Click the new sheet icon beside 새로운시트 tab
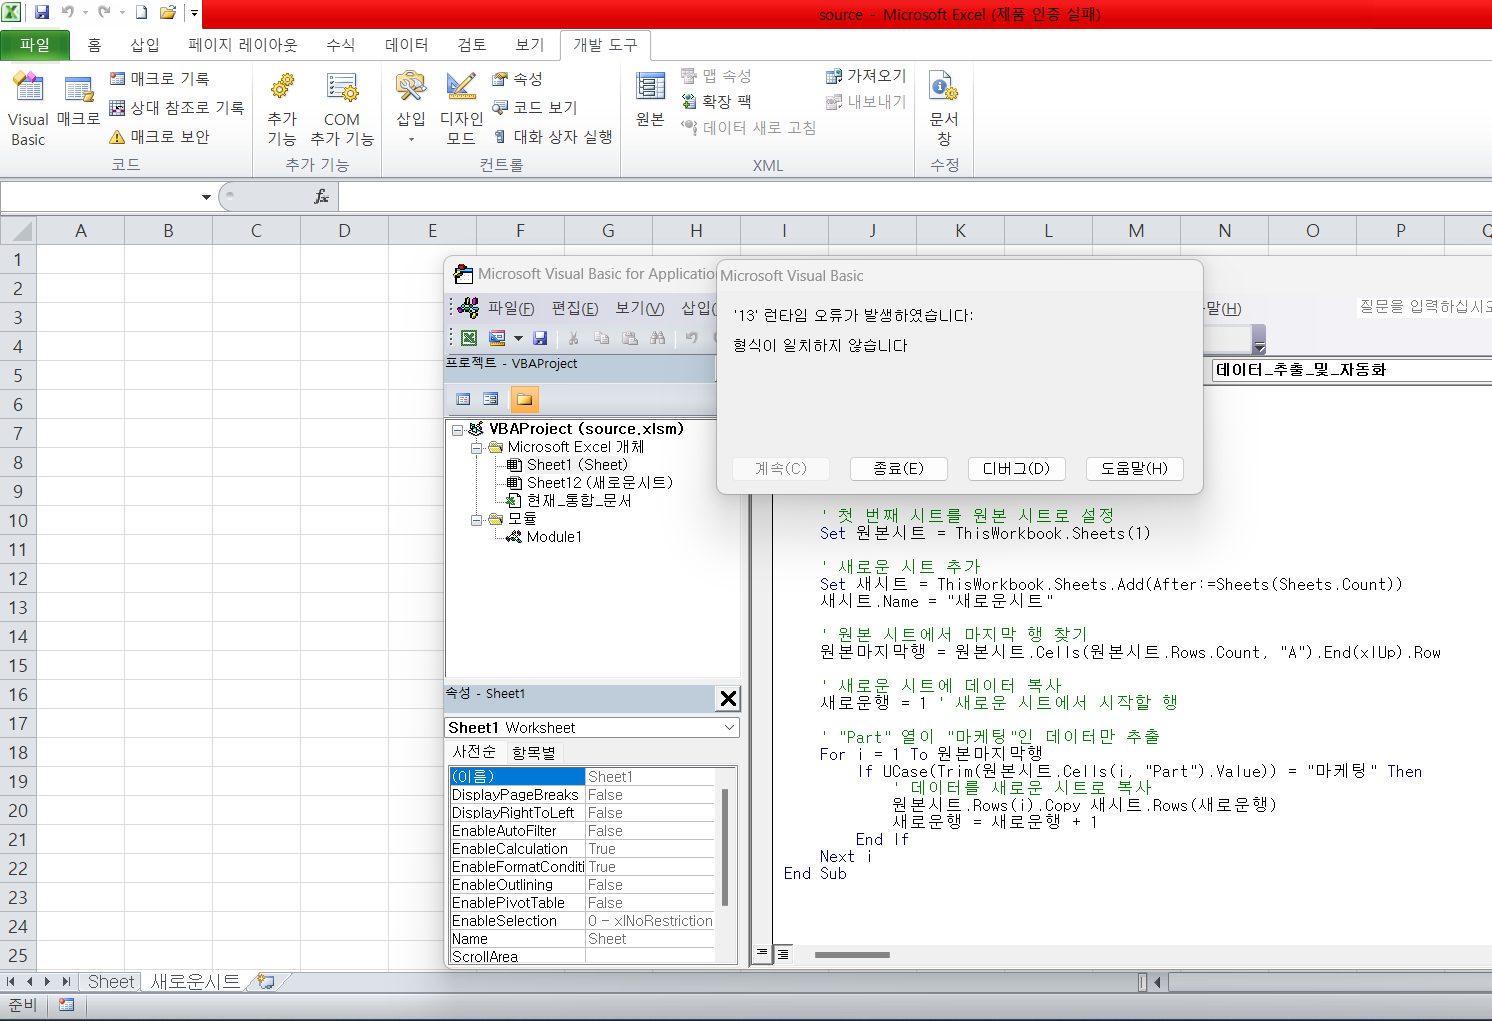The image size is (1492, 1021). [265, 982]
